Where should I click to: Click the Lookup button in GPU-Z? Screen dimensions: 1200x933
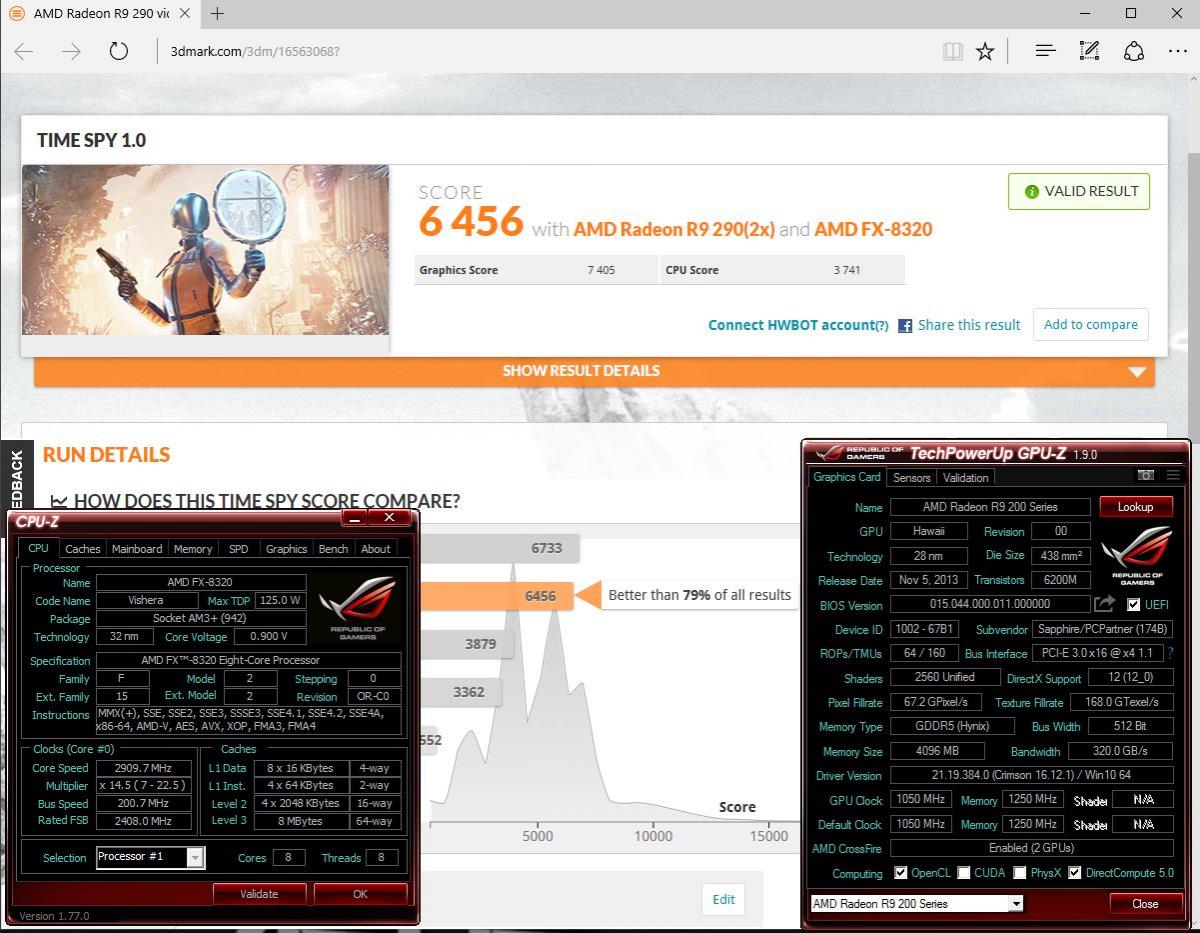pyautogui.click(x=1136, y=507)
